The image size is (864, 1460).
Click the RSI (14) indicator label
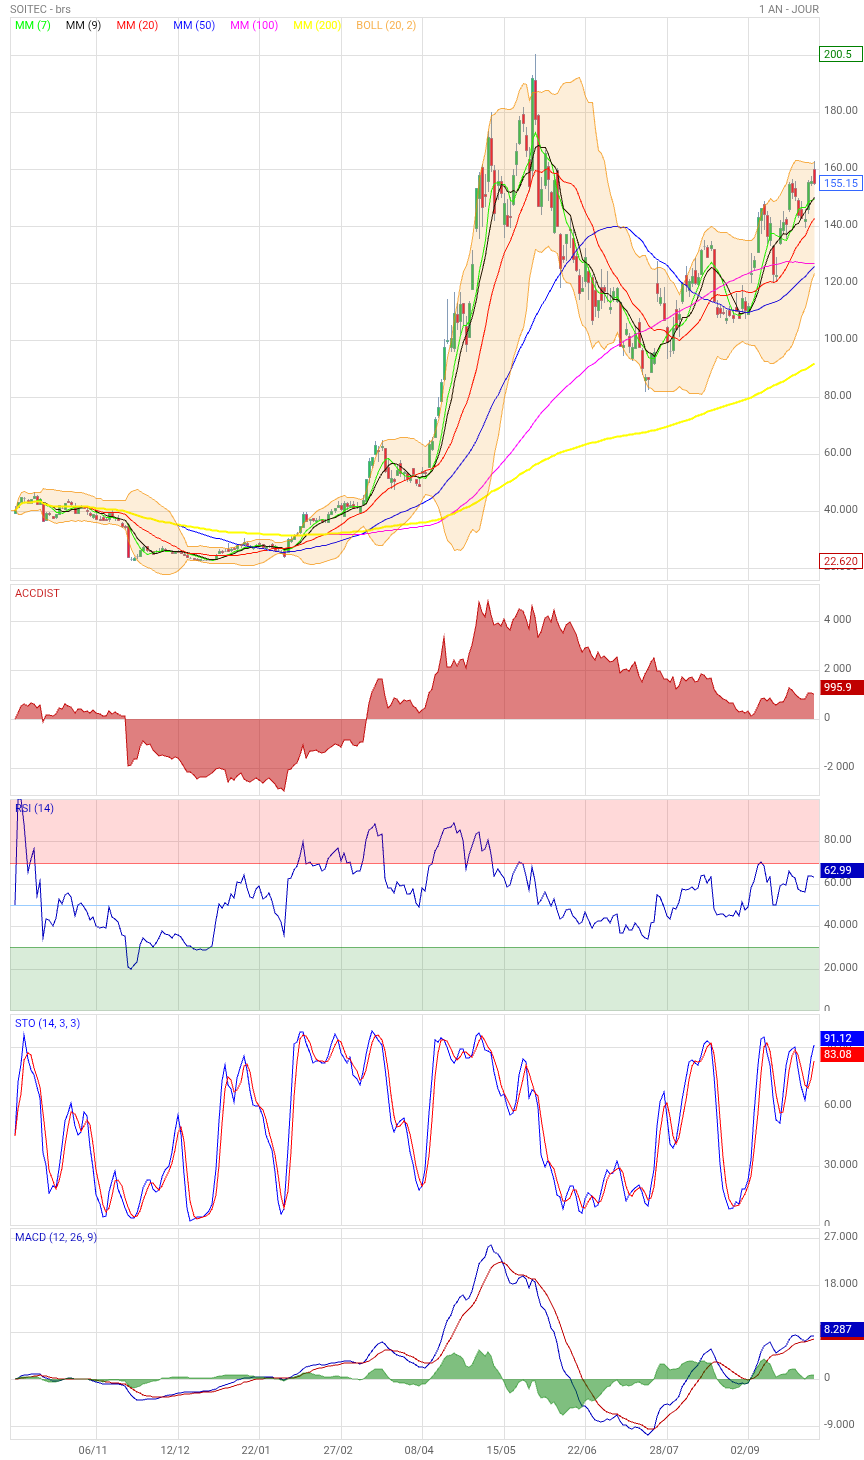pyautogui.click(x=35, y=808)
